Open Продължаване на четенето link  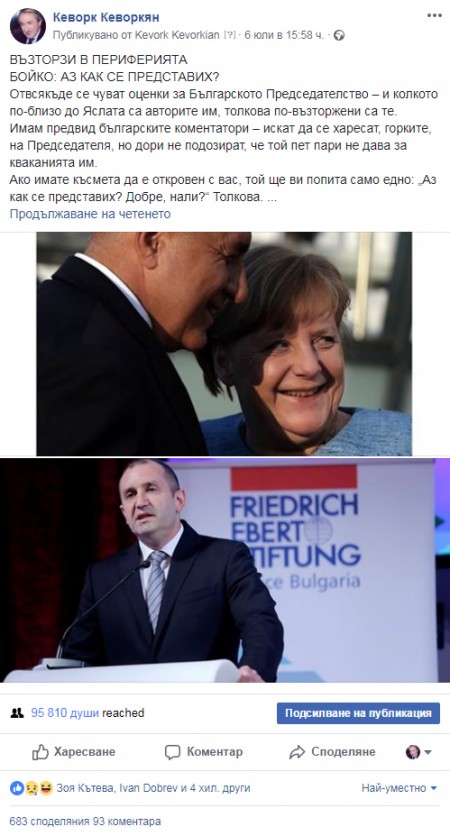90,214
